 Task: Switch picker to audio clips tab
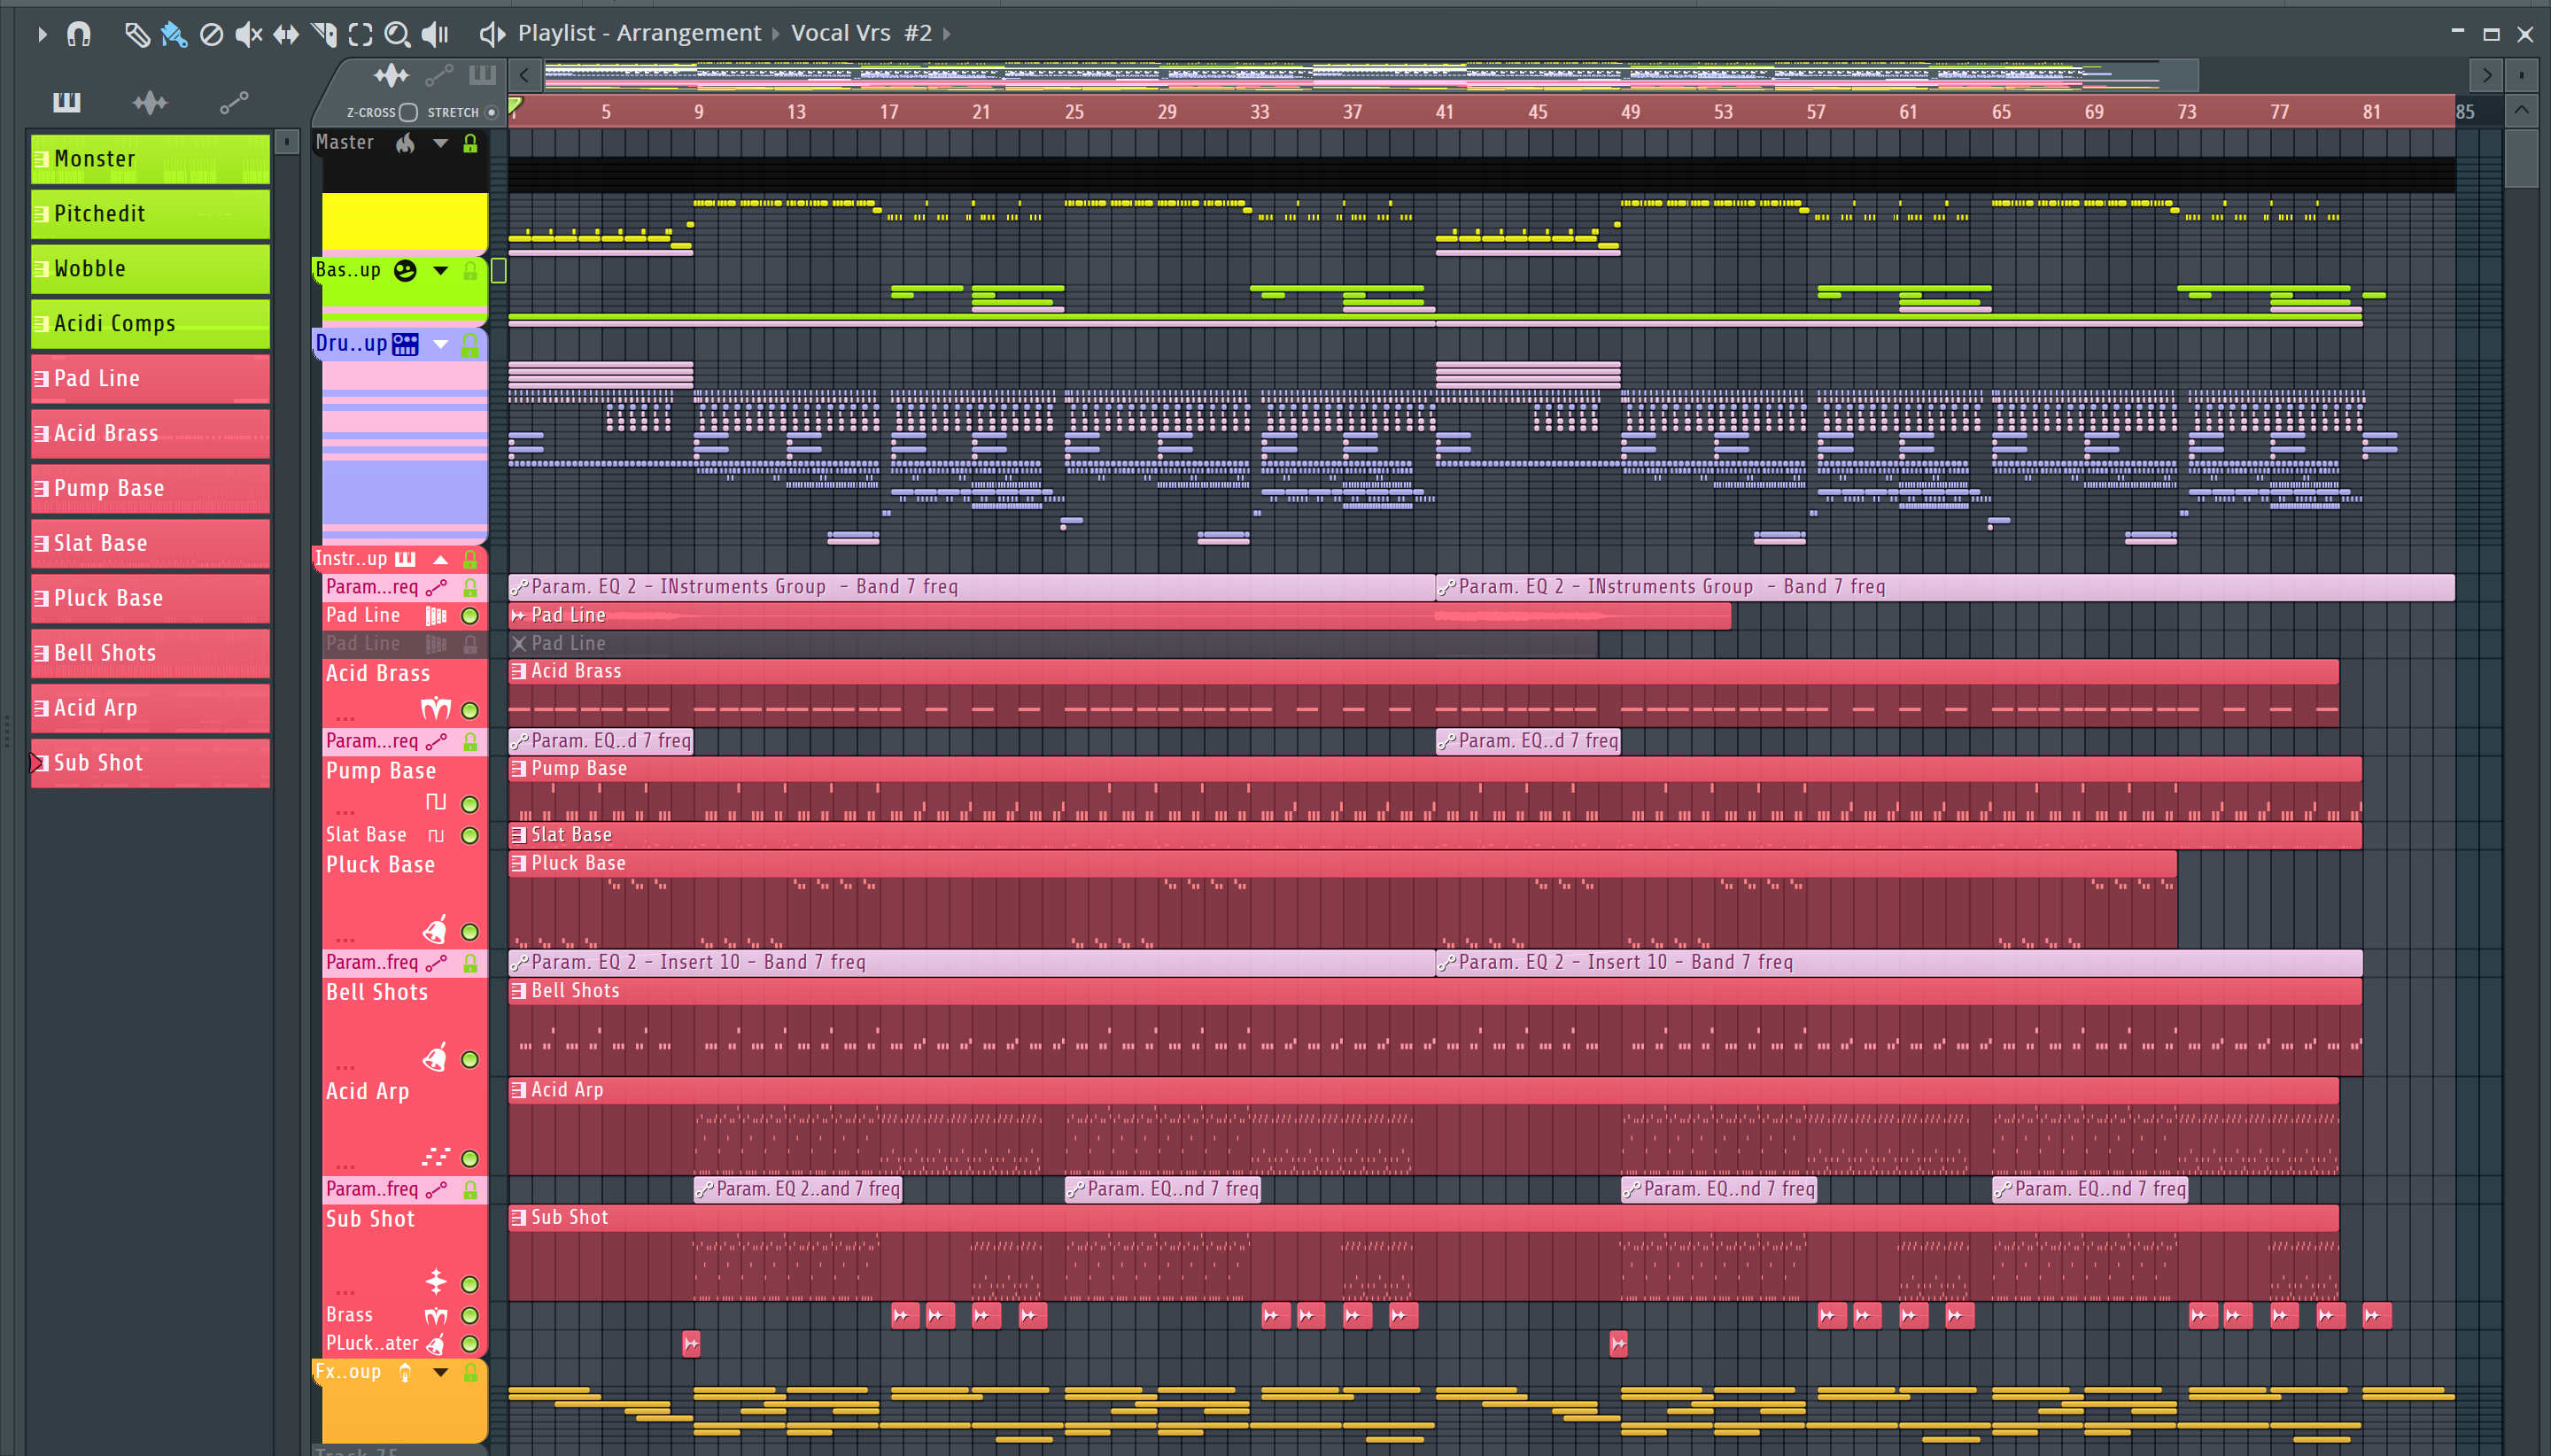point(150,102)
